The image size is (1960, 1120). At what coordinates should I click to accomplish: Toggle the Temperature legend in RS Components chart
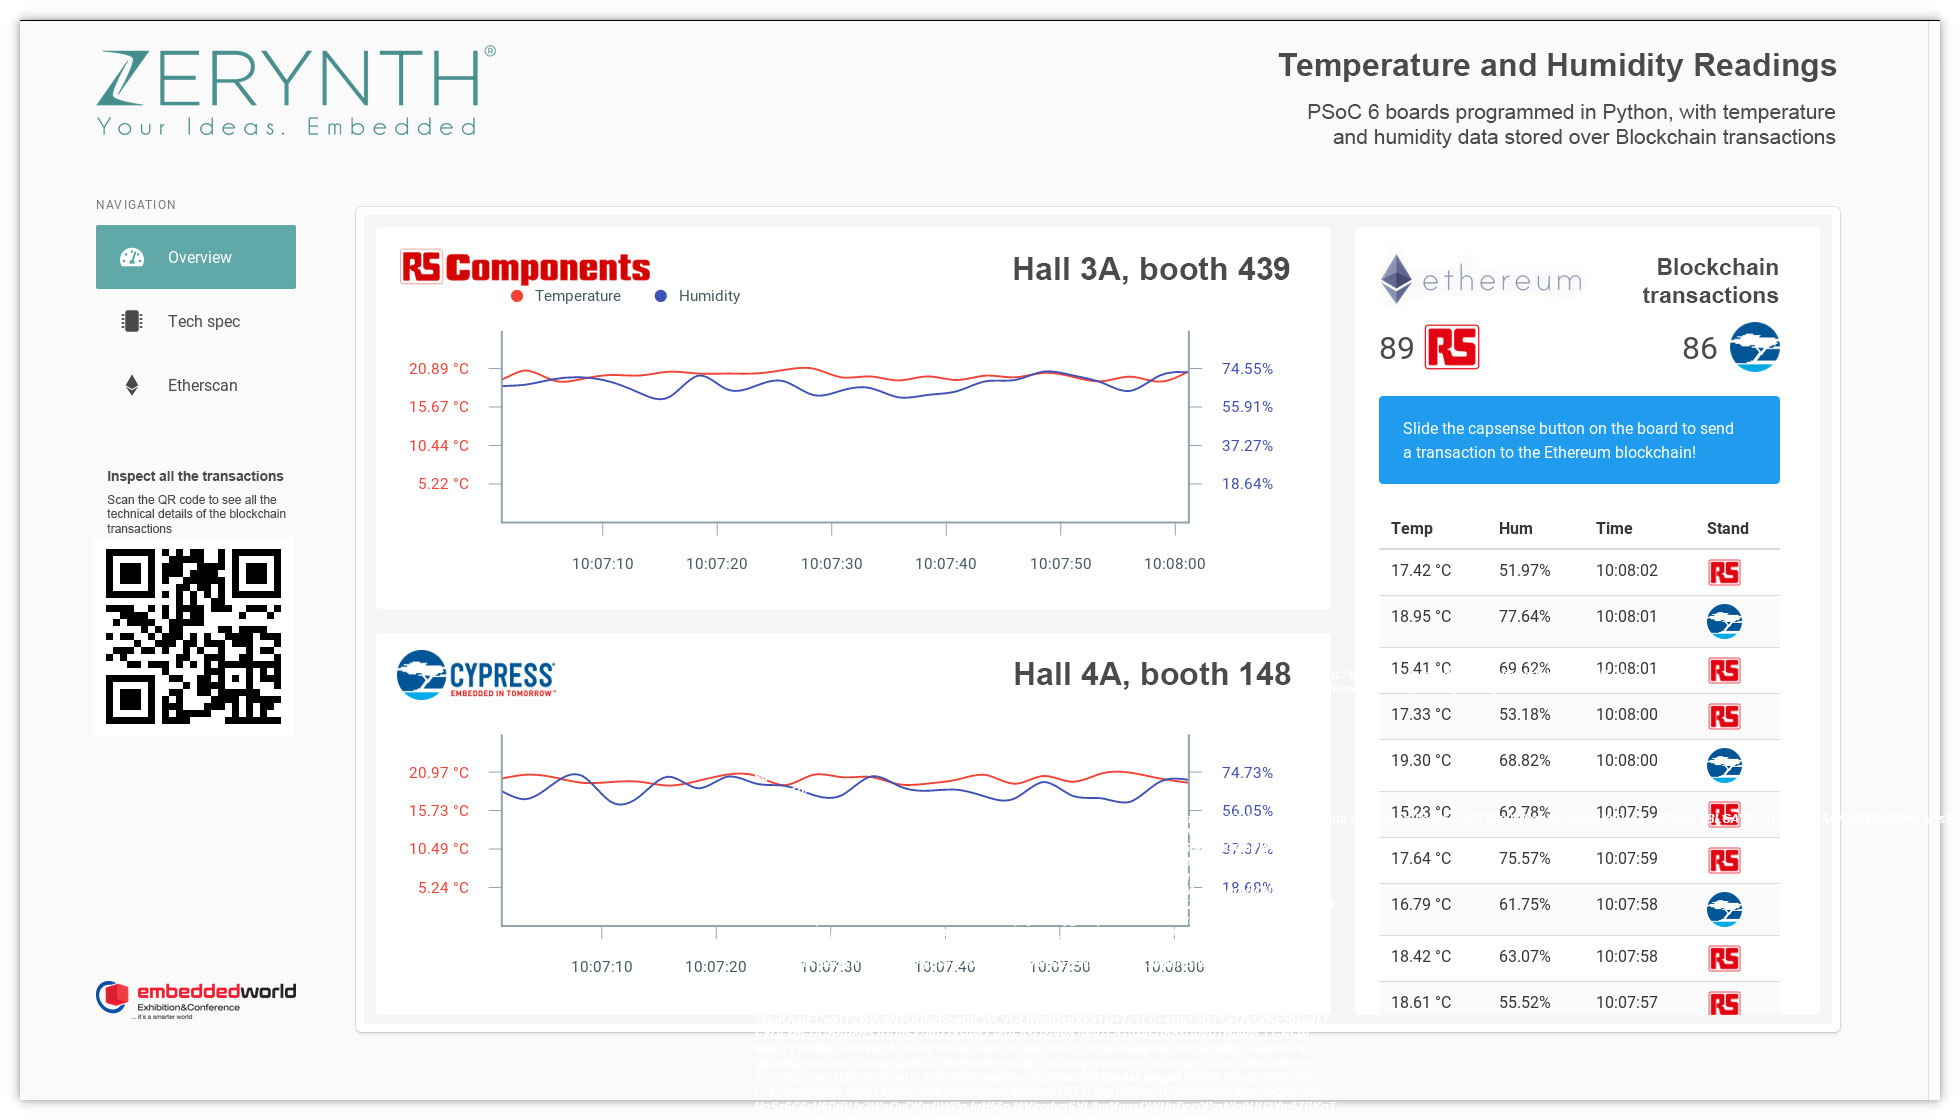tap(566, 296)
